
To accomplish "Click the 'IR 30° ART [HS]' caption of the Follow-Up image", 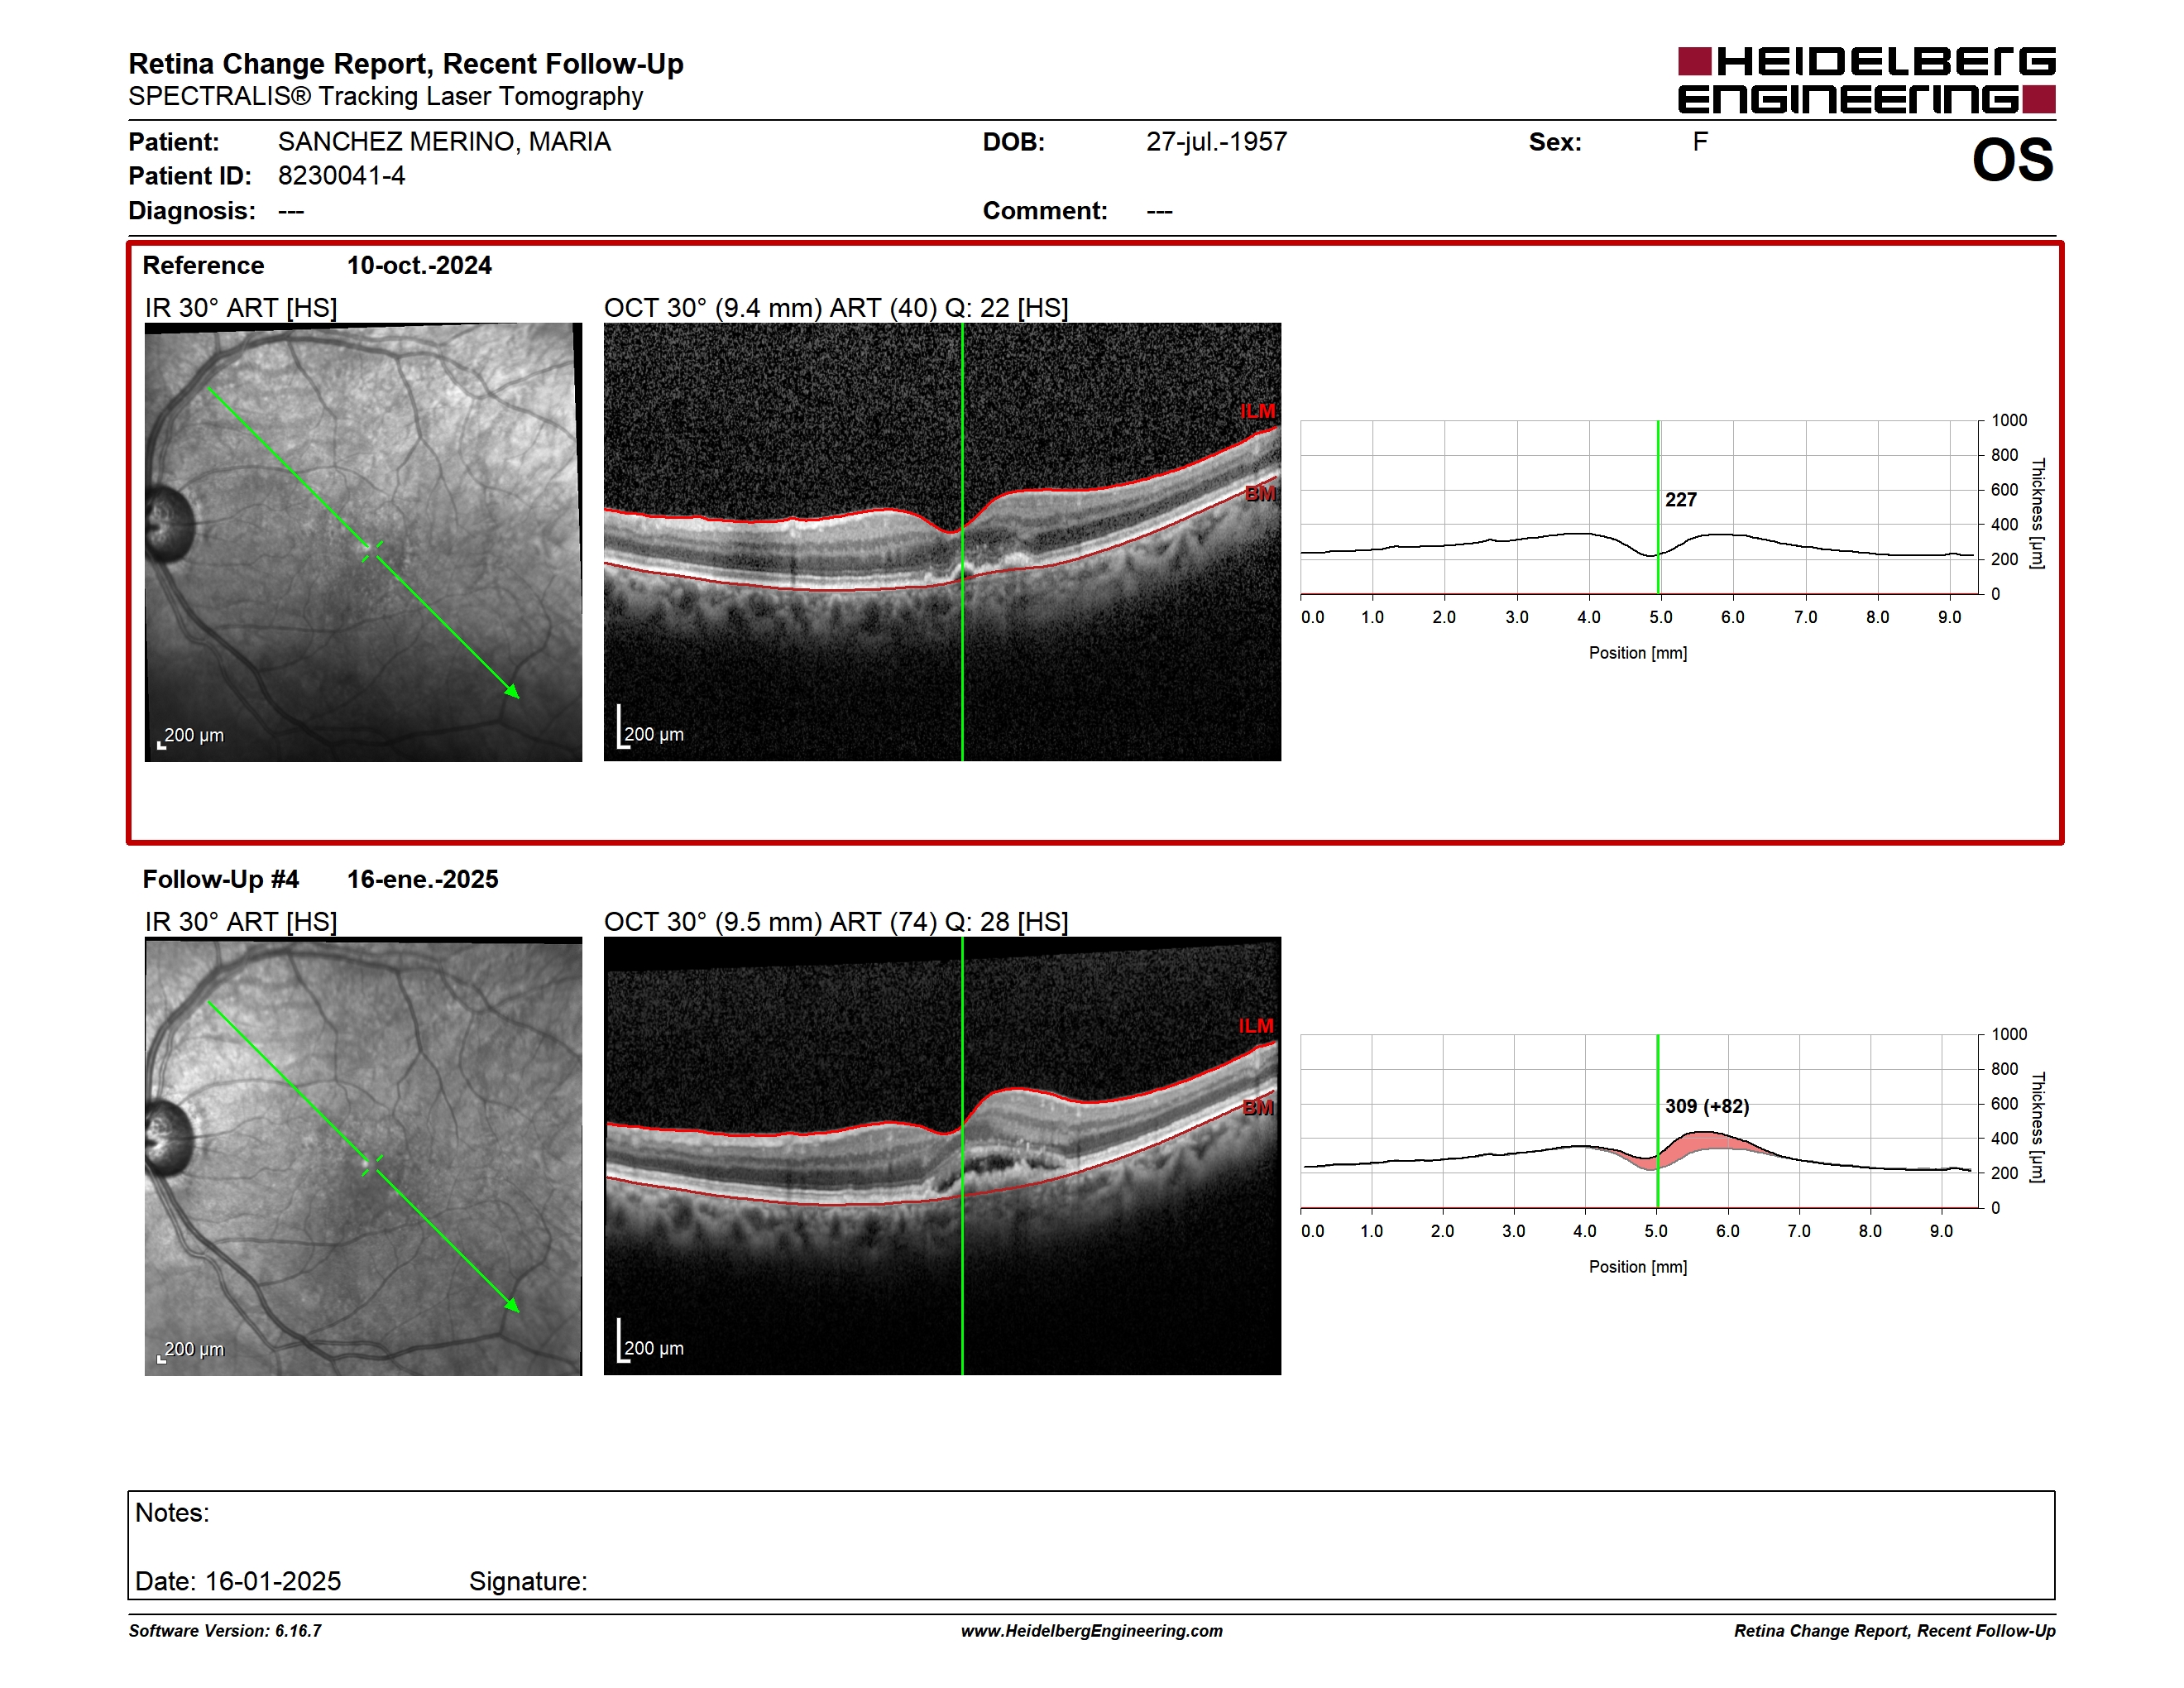I will [241, 922].
